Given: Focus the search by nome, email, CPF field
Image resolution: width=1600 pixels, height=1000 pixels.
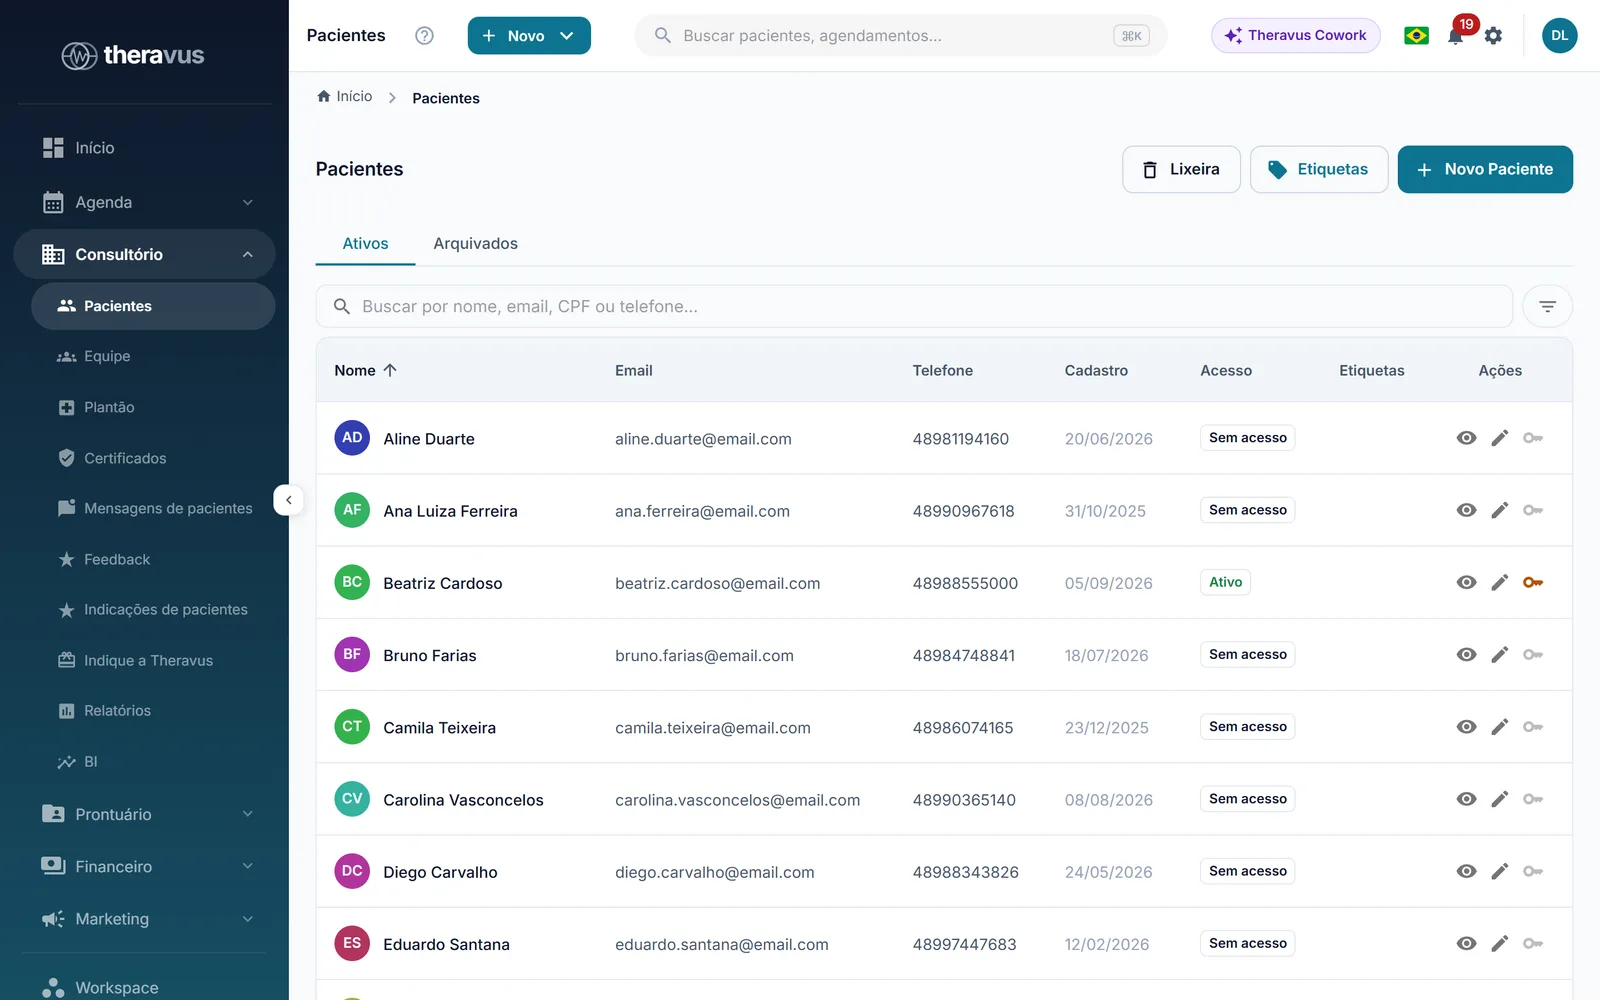Looking at the screenshot, I should coord(914,306).
